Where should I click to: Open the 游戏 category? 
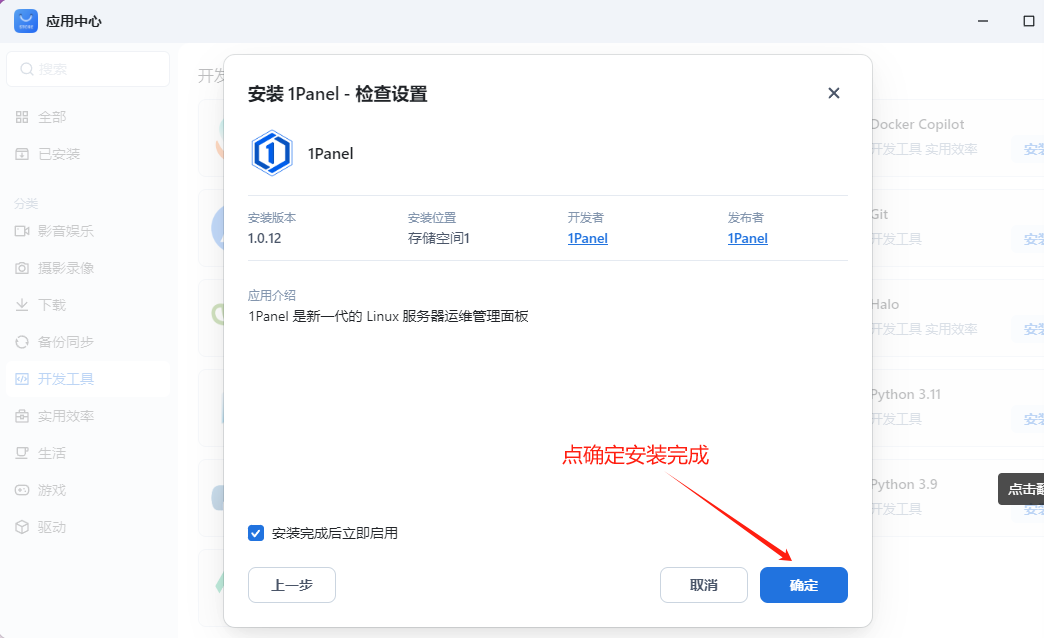coord(88,490)
